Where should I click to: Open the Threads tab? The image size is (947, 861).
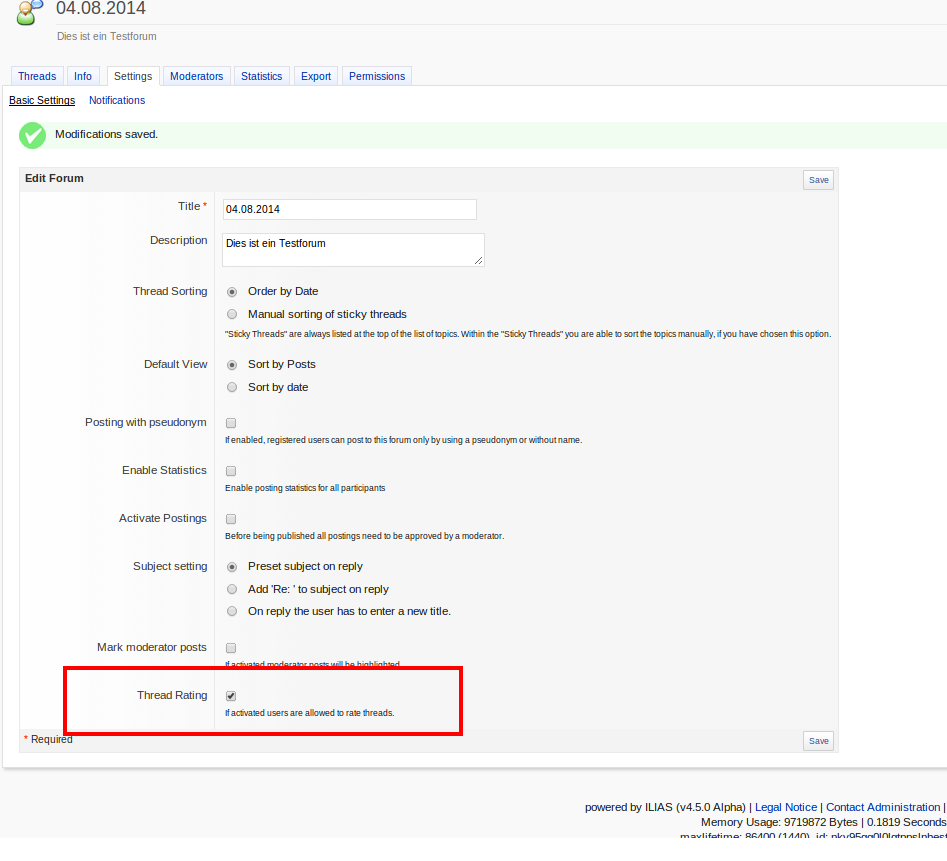coord(37,76)
